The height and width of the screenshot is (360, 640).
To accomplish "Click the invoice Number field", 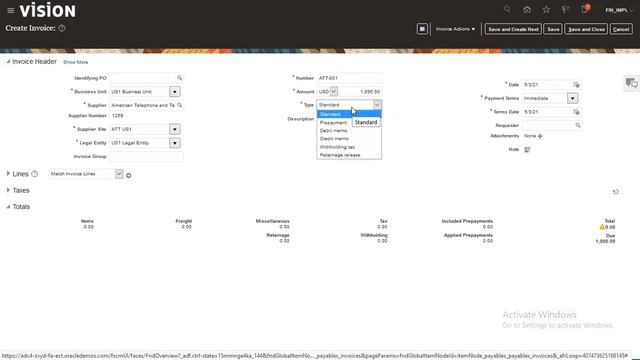I will point(349,78).
